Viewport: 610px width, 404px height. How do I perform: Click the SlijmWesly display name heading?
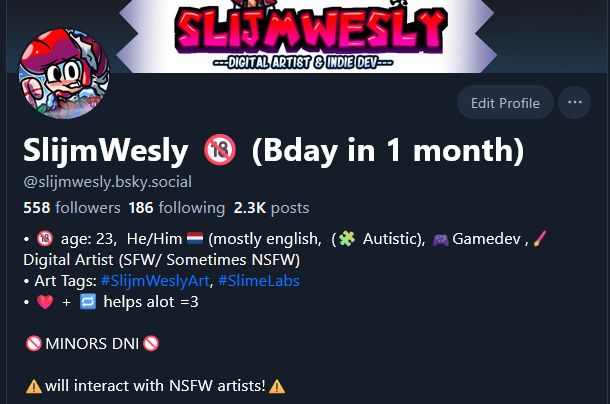pyautogui.click(x=106, y=151)
